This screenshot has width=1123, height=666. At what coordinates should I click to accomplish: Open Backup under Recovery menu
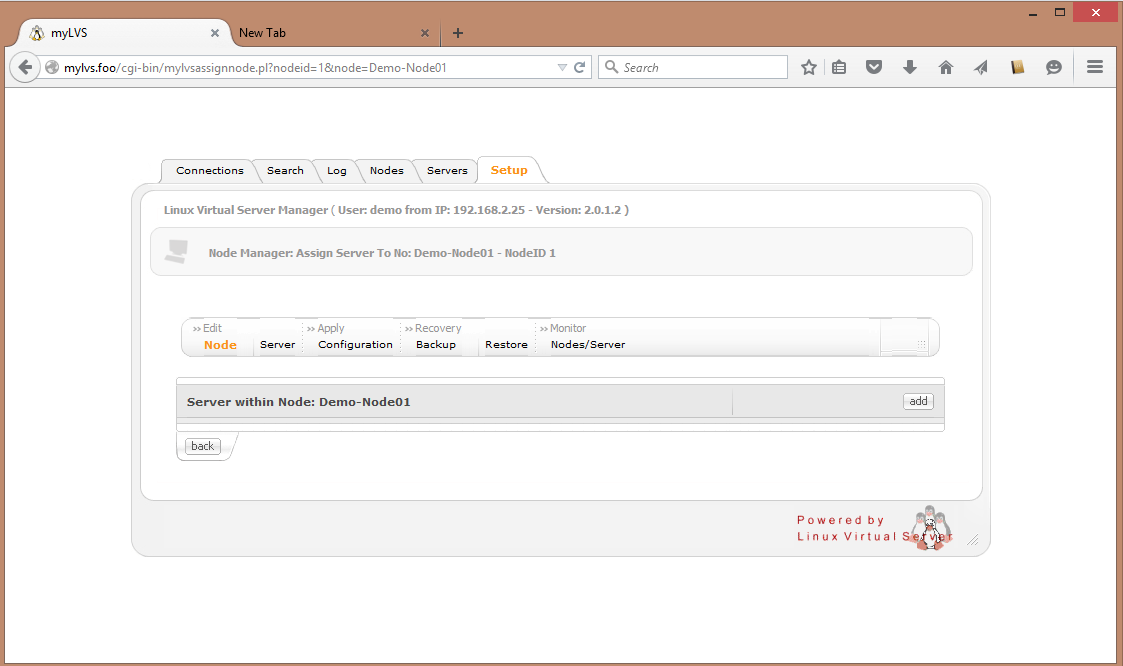[x=435, y=345]
